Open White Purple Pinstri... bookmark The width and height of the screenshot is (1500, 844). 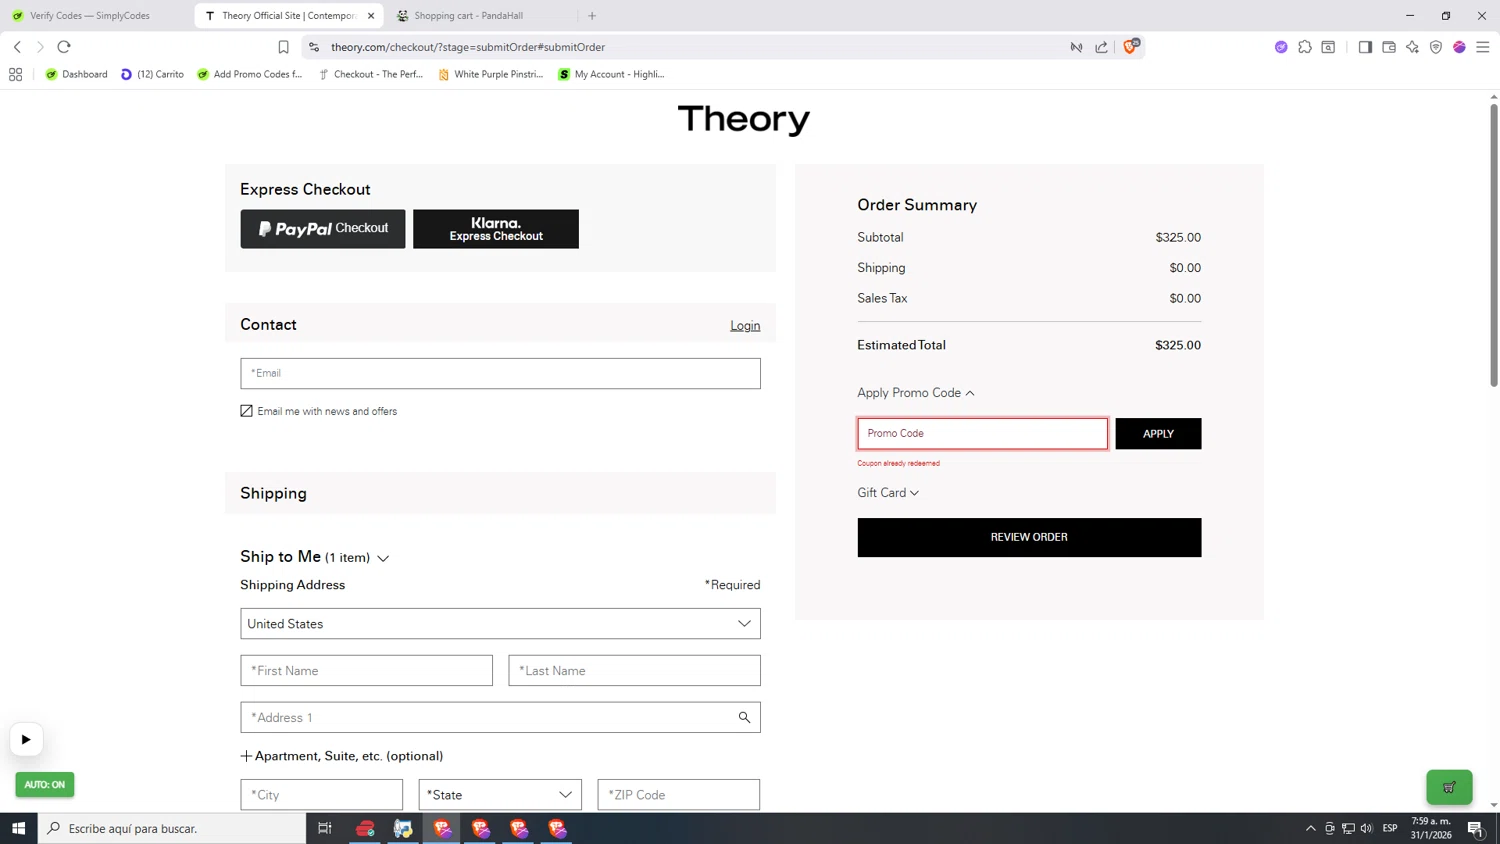point(491,74)
